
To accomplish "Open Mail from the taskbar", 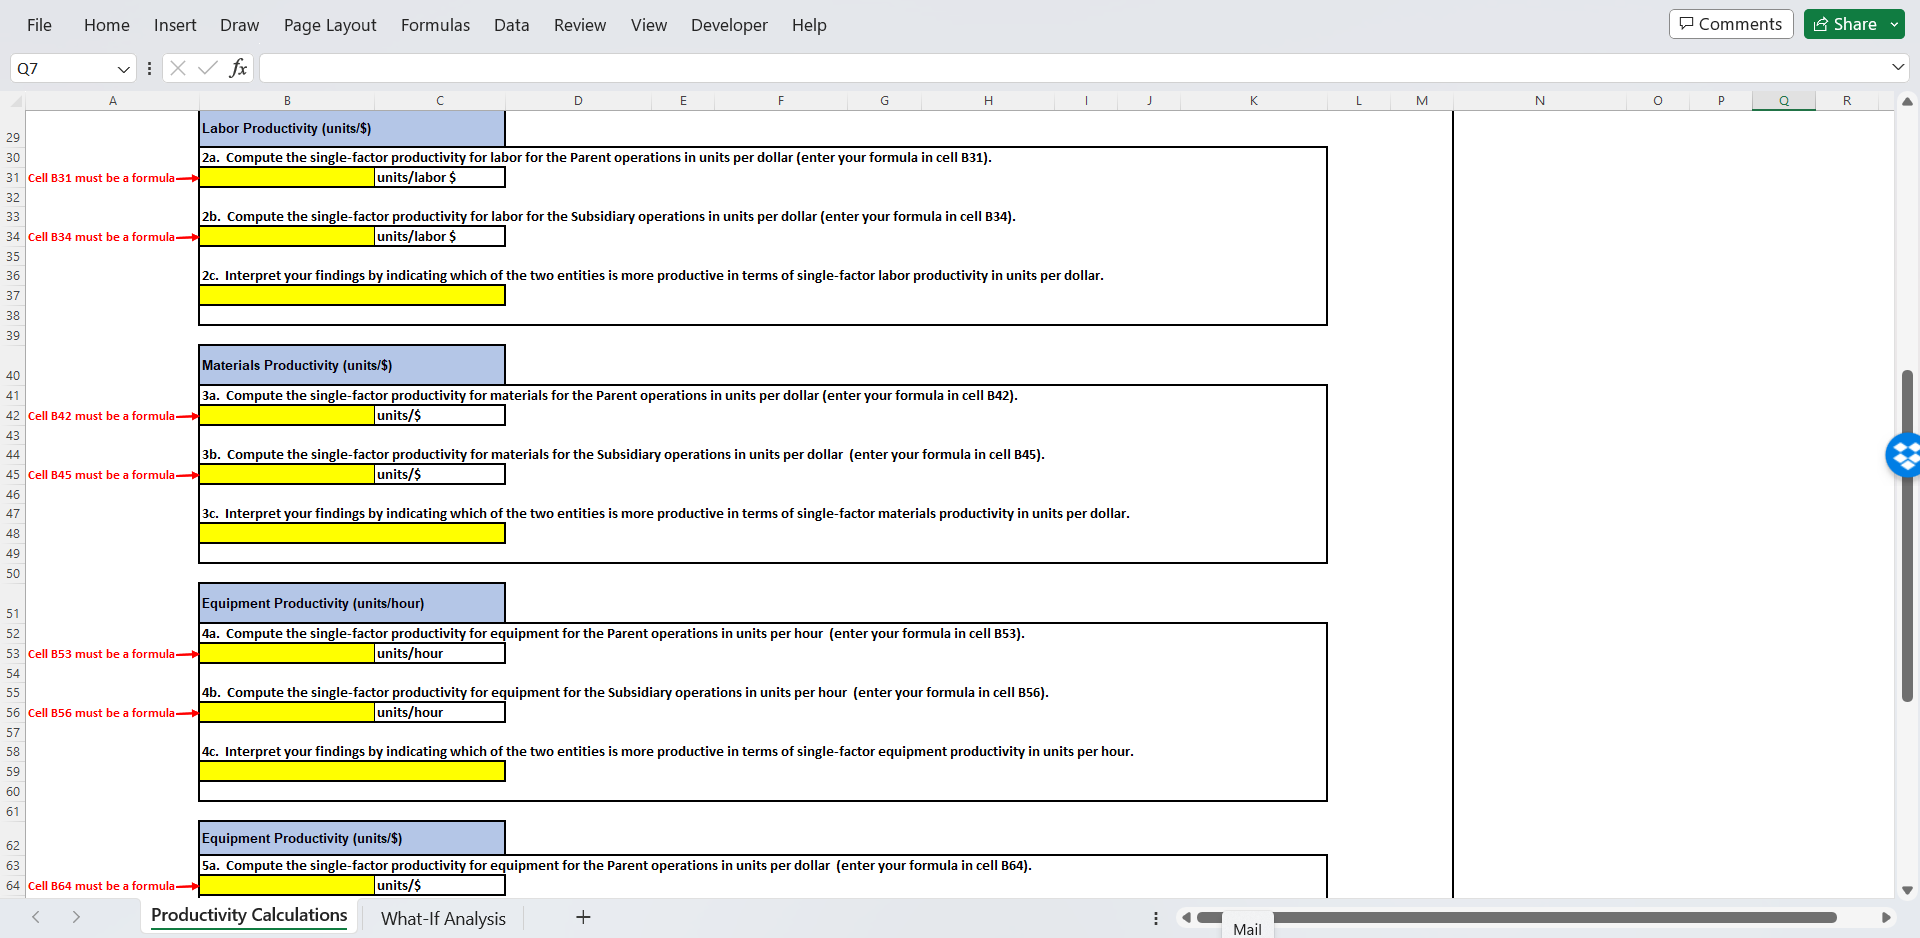I will [1246, 928].
